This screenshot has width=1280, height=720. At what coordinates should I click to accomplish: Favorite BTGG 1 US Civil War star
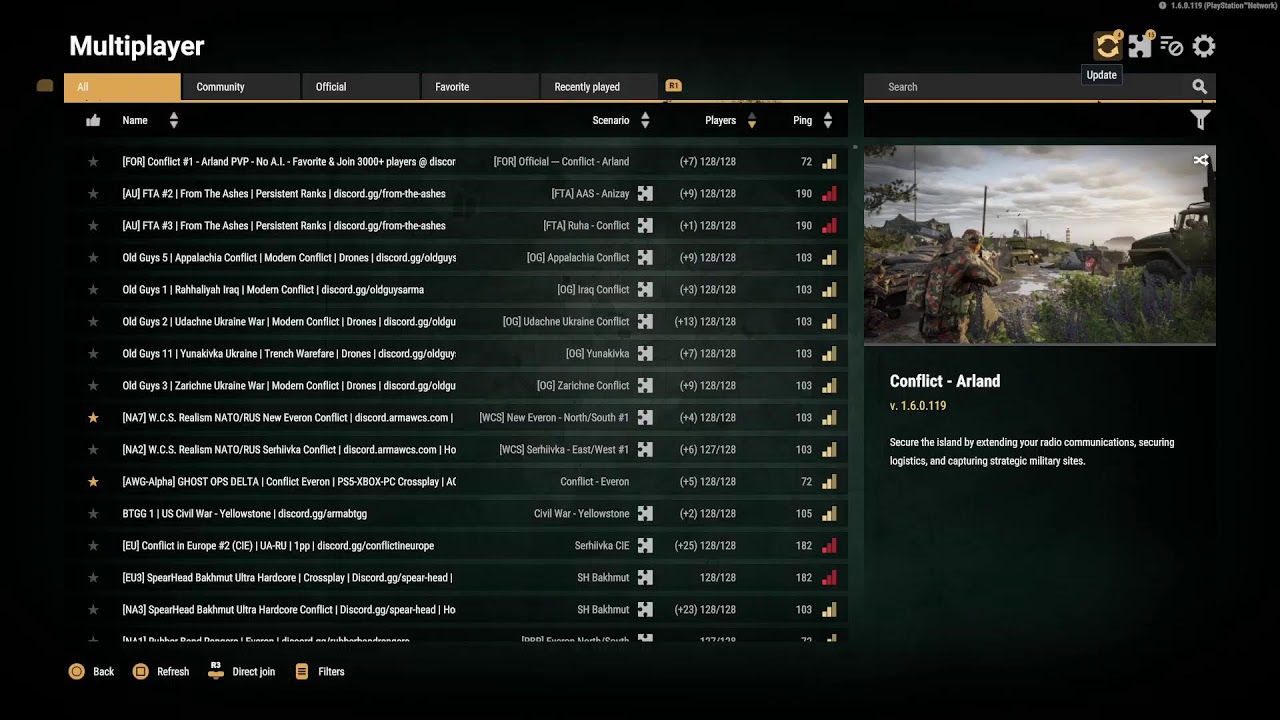click(93, 514)
